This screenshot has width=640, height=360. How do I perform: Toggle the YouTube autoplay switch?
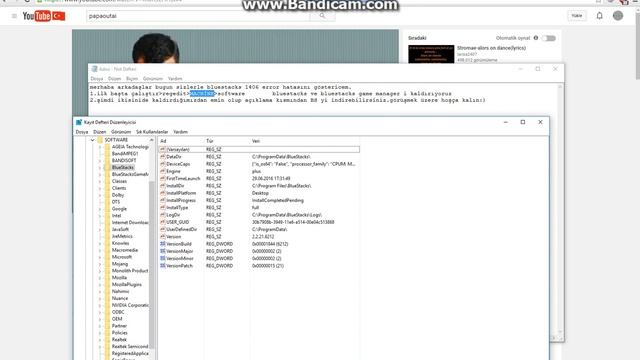pos(549,38)
